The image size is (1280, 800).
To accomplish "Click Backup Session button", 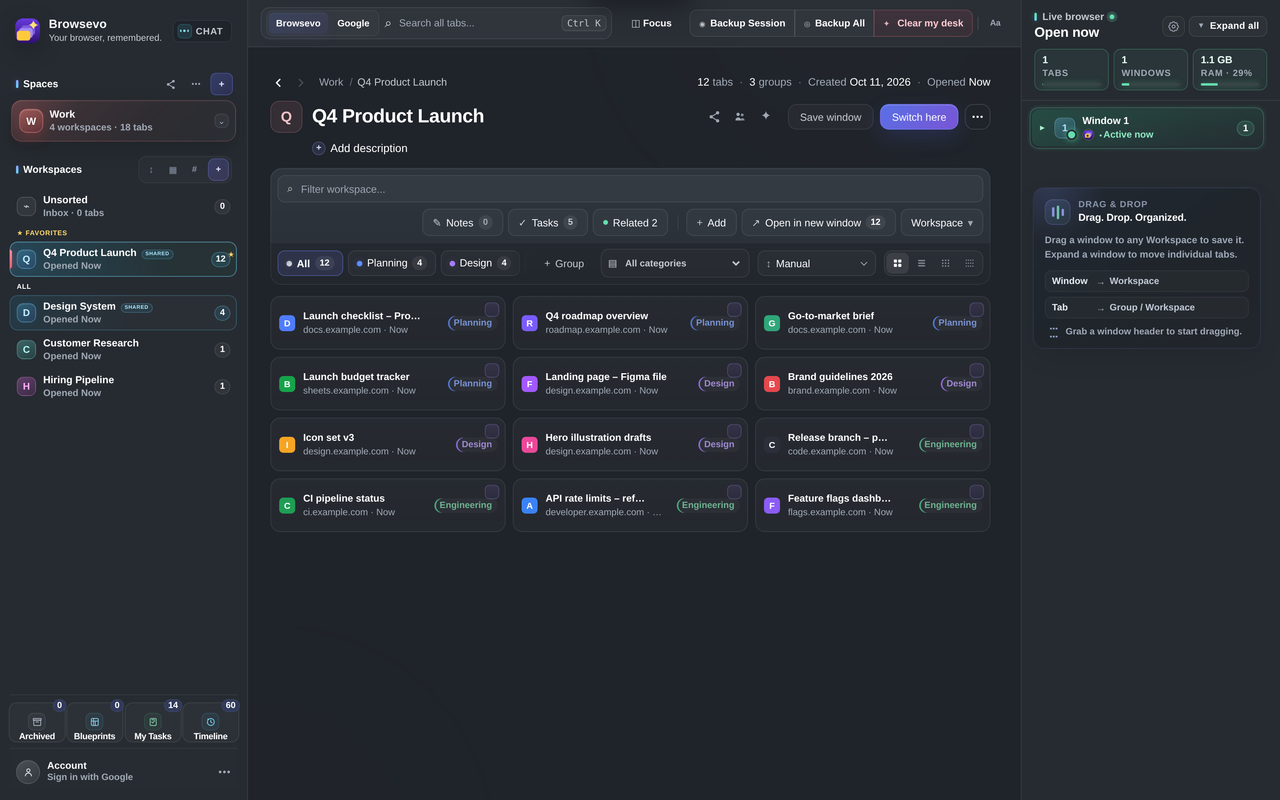I will 742,23.
